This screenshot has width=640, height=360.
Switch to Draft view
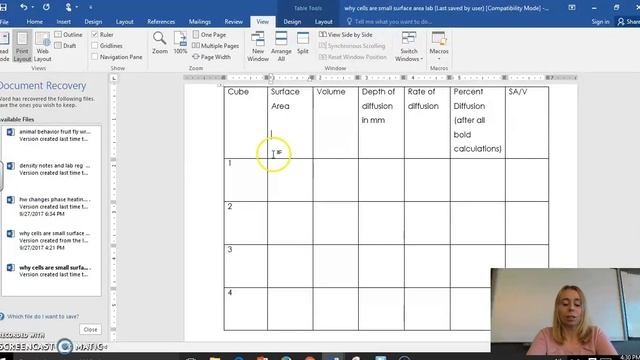click(65, 46)
